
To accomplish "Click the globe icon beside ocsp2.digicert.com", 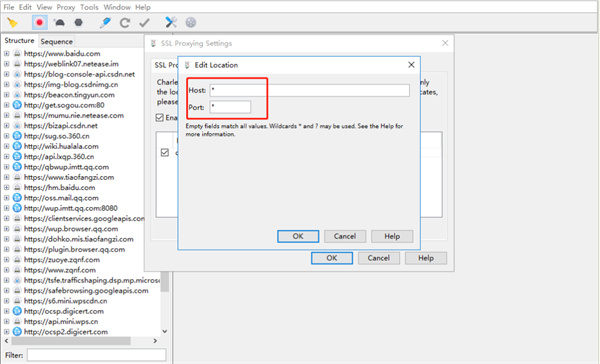I will [17, 332].
